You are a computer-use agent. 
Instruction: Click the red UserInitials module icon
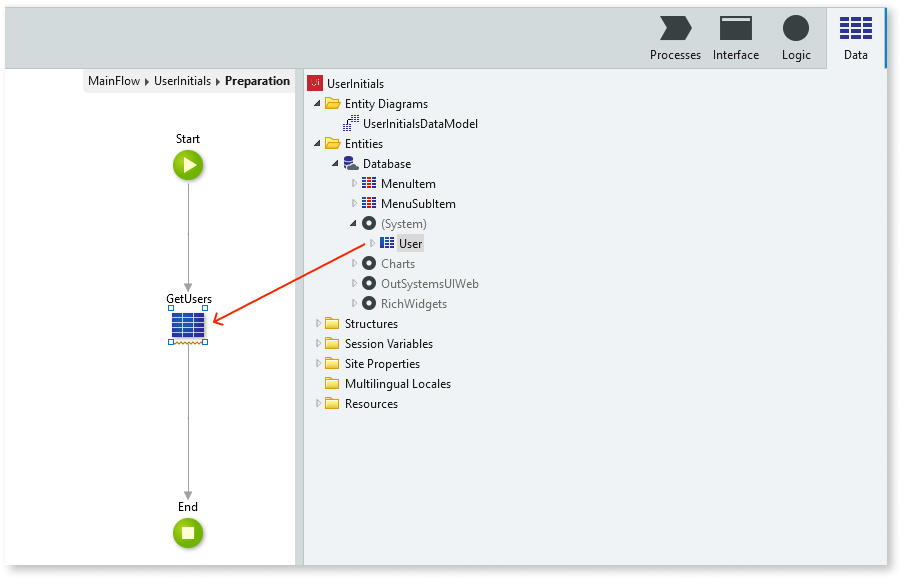pos(315,83)
